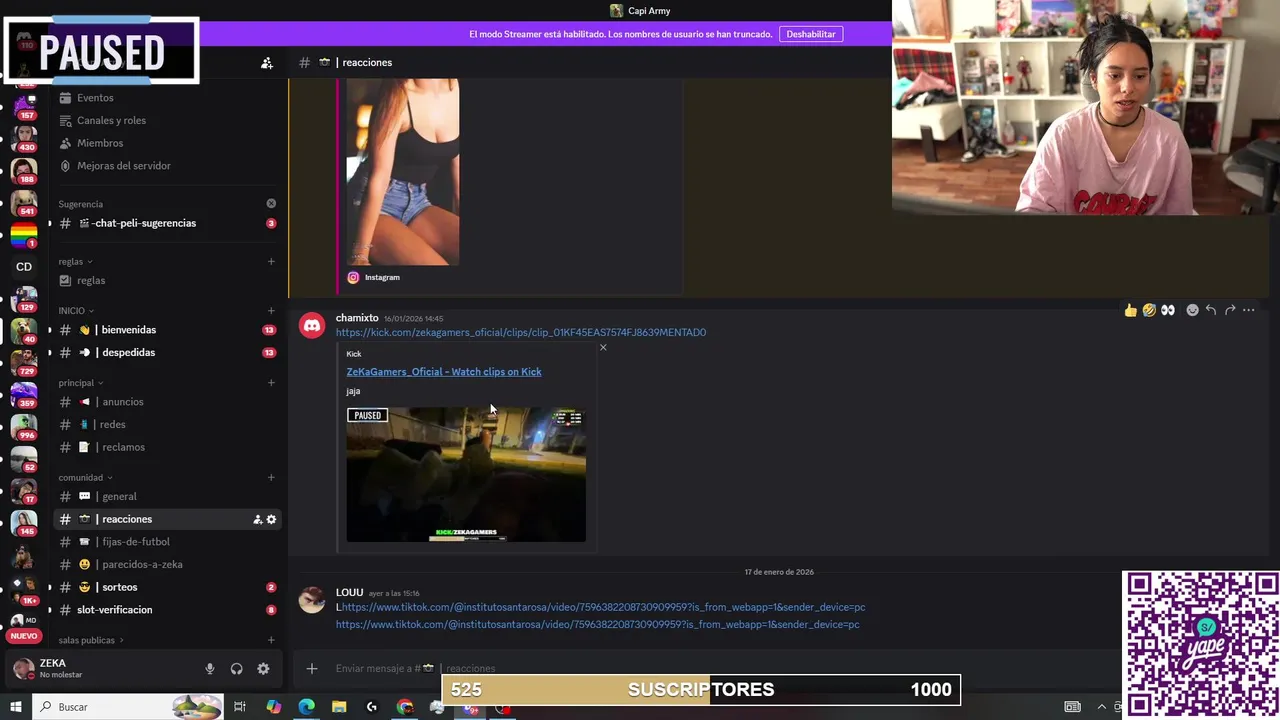Open the CD server icon

24,267
